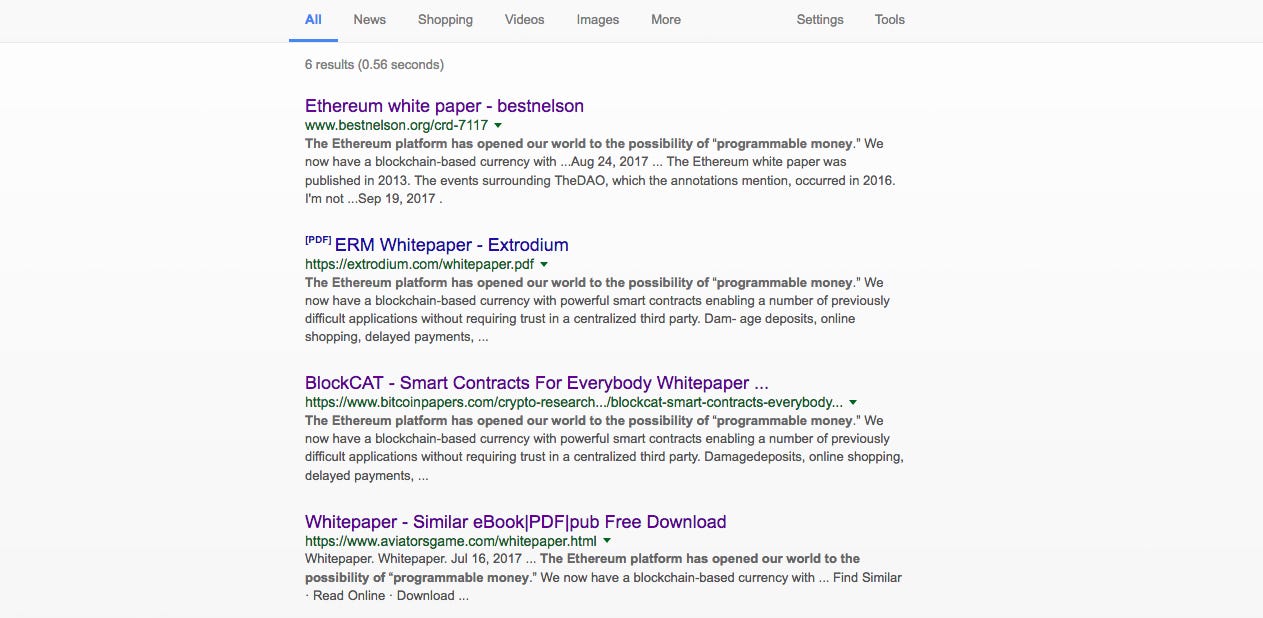Switch to the News tab
The height and width of the screenshot is (618, 1263).
(369, 19)
